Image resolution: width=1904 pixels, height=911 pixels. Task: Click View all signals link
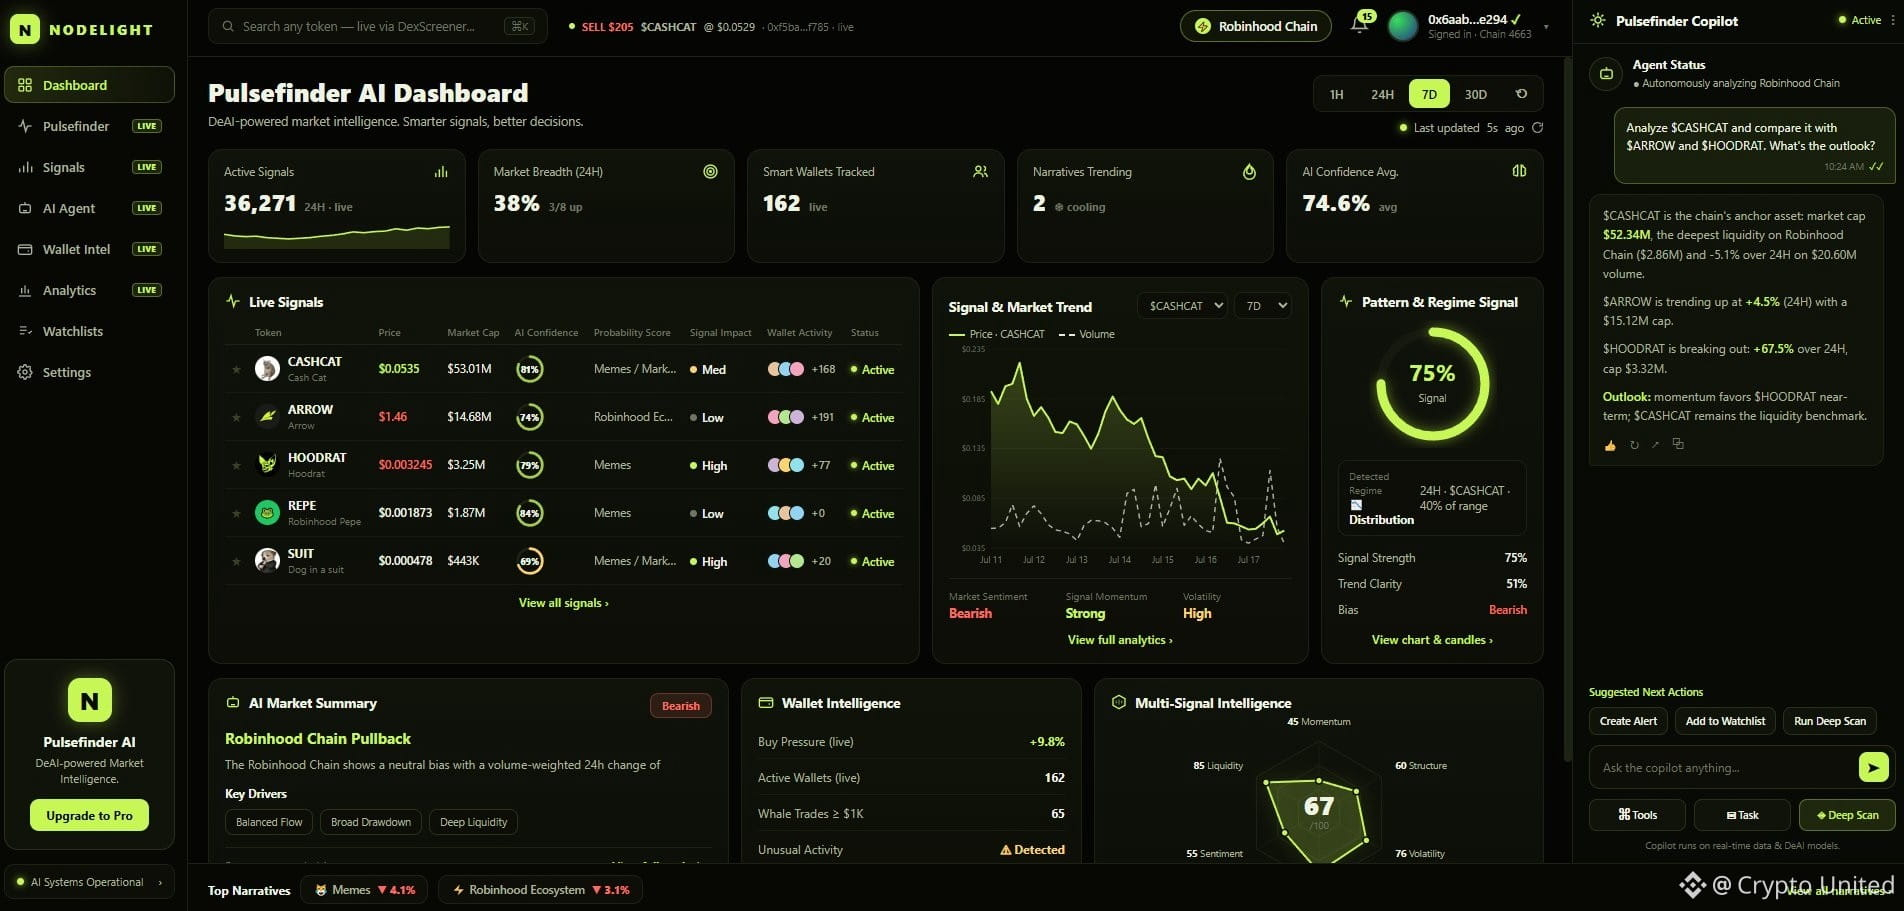(563, 603)
